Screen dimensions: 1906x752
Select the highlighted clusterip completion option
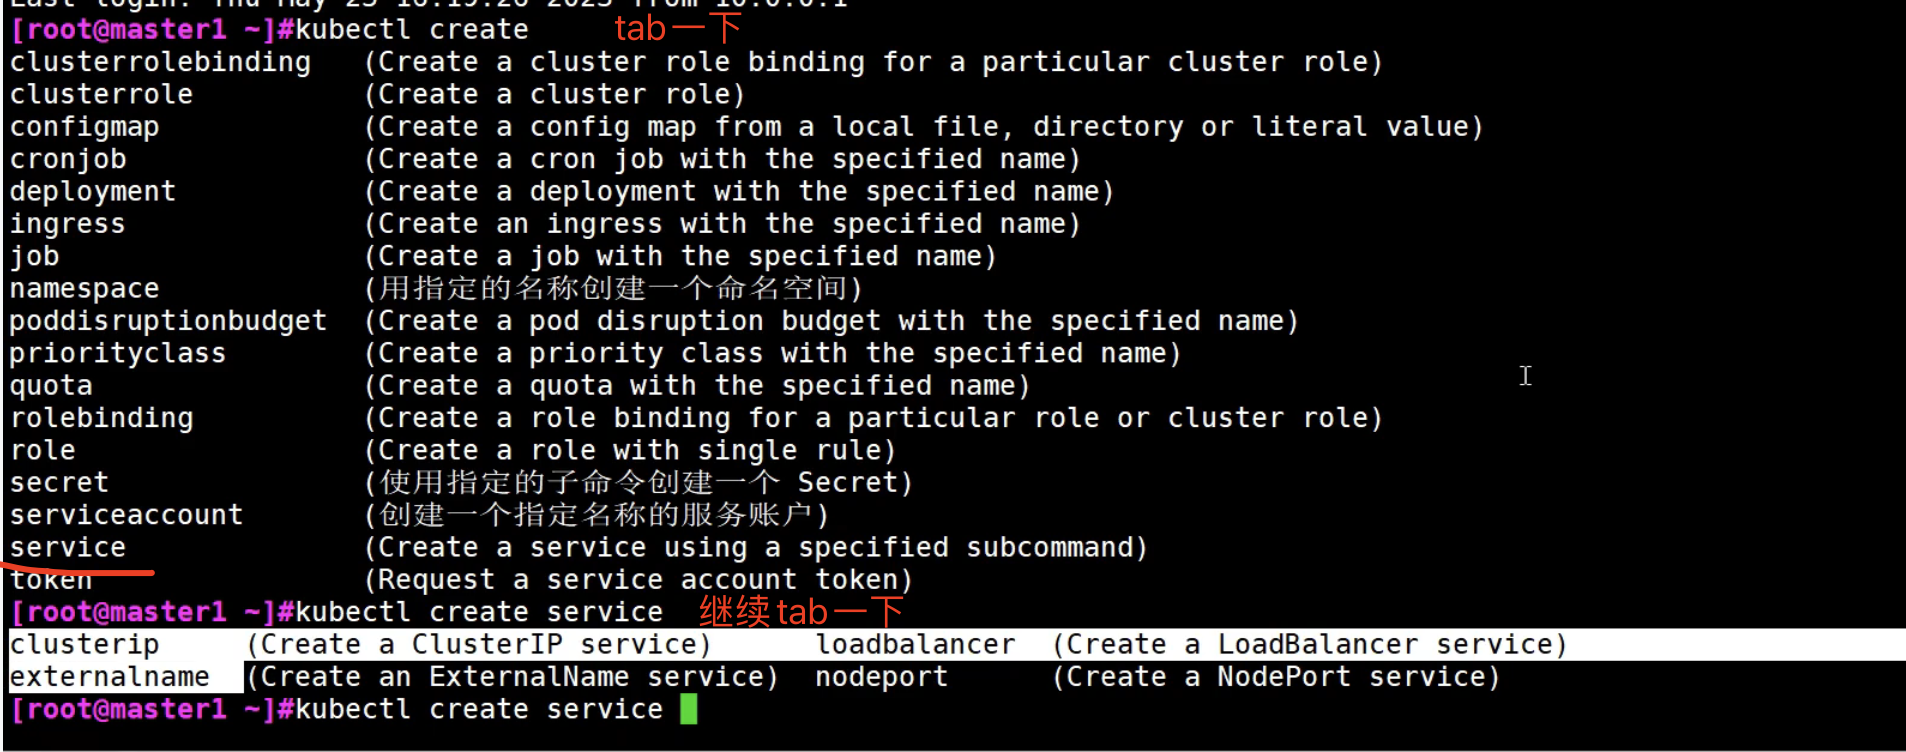pyautogui.click(x=85, y=644)
